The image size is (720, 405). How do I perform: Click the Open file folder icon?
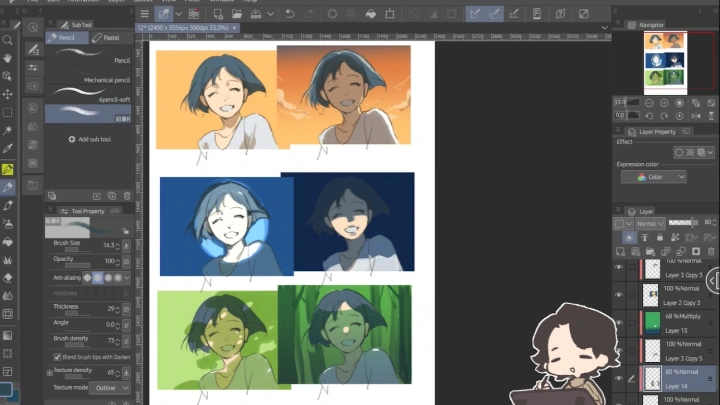click(236, 14)
